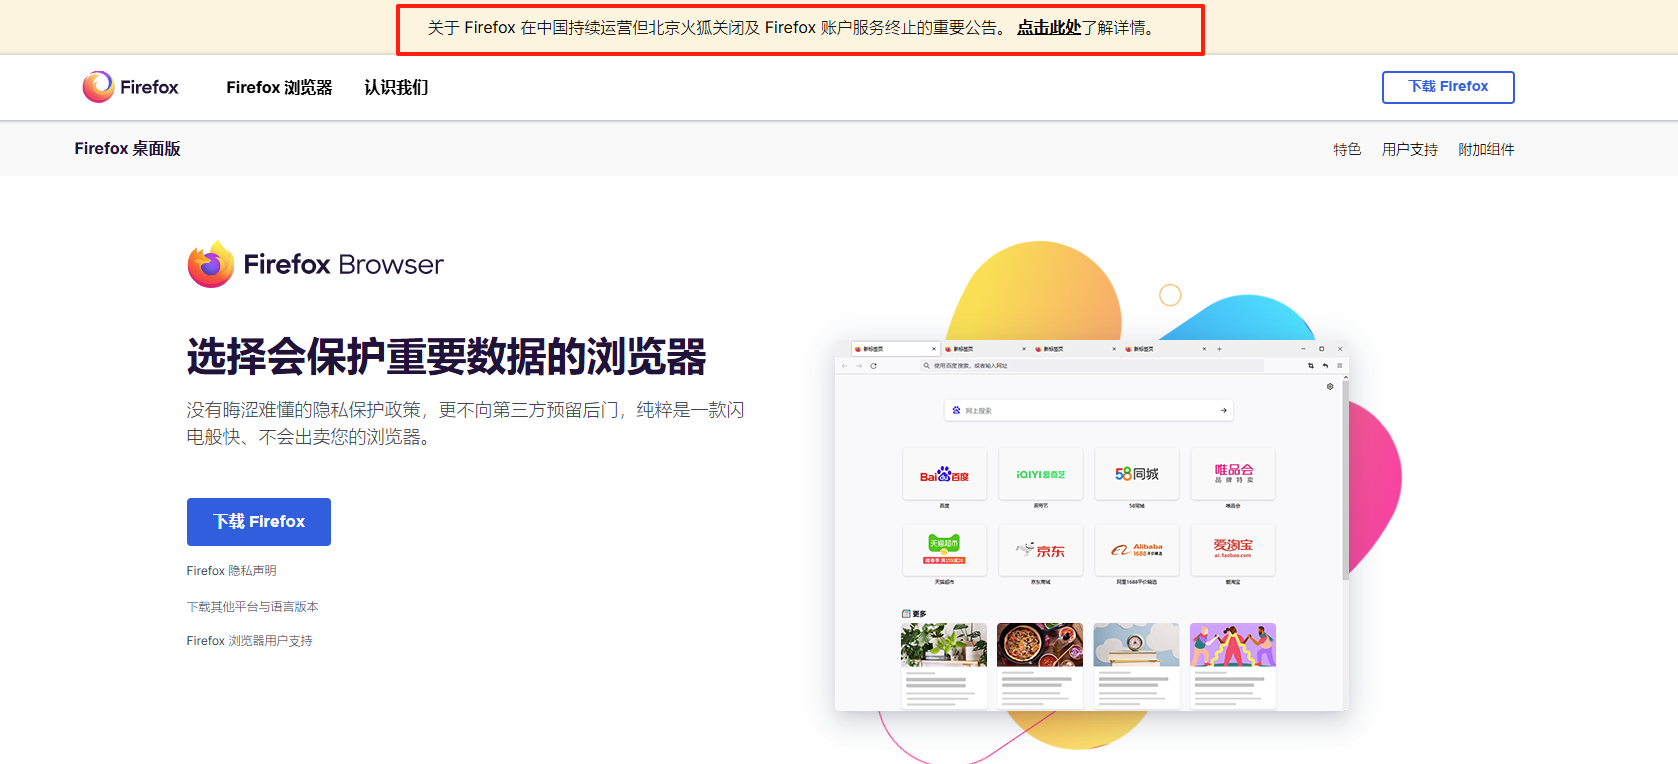Open the Firefox 隐私声明 link
The width and height of the screenshot is (1678, 764).
click(x=231, y=571)
